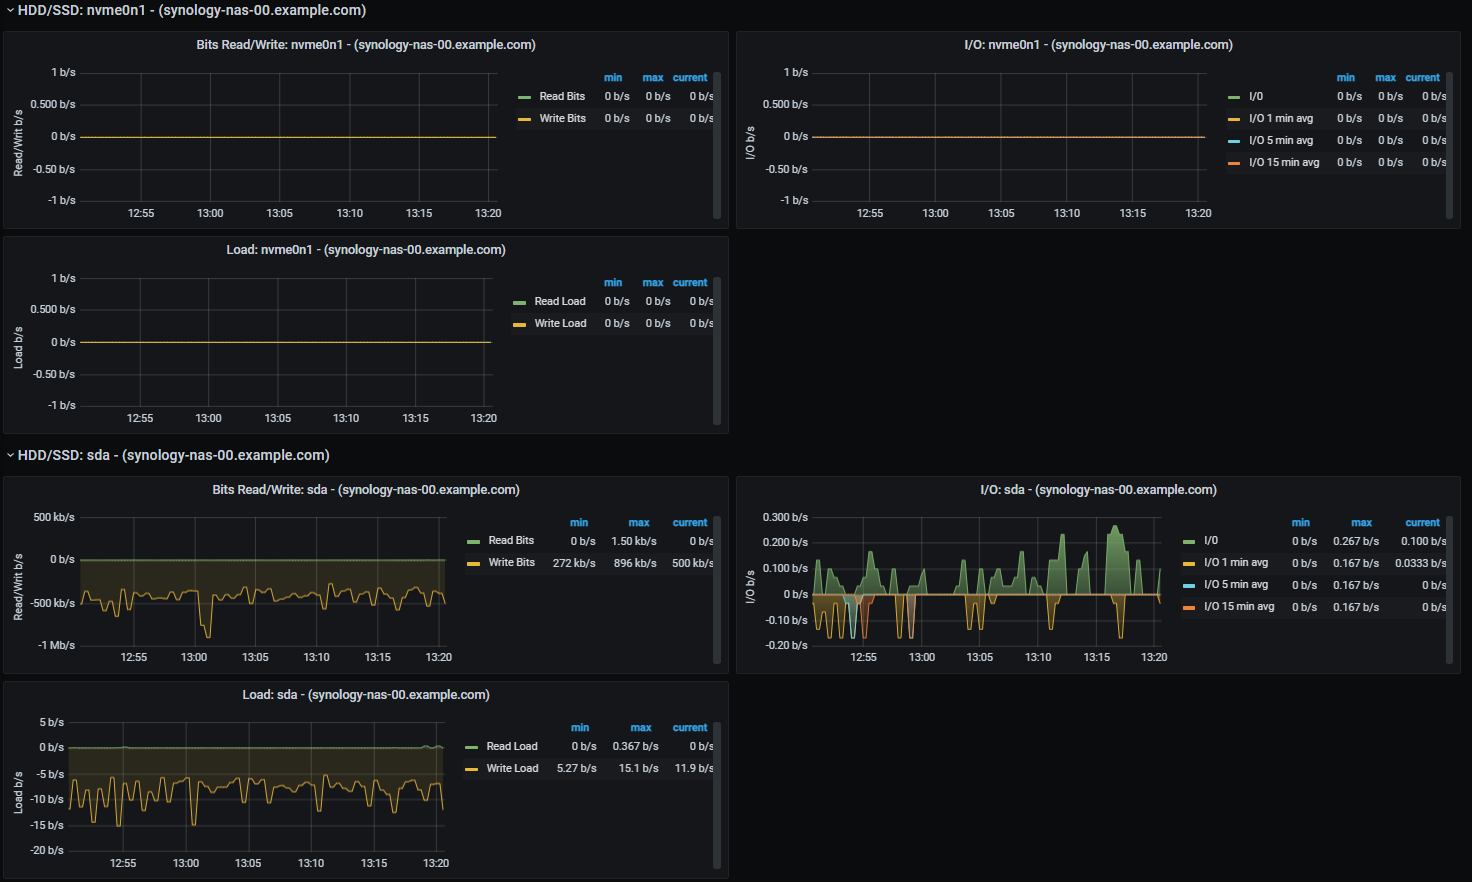Select the '896 kb/s' Write Bits max value

[635, 563]
